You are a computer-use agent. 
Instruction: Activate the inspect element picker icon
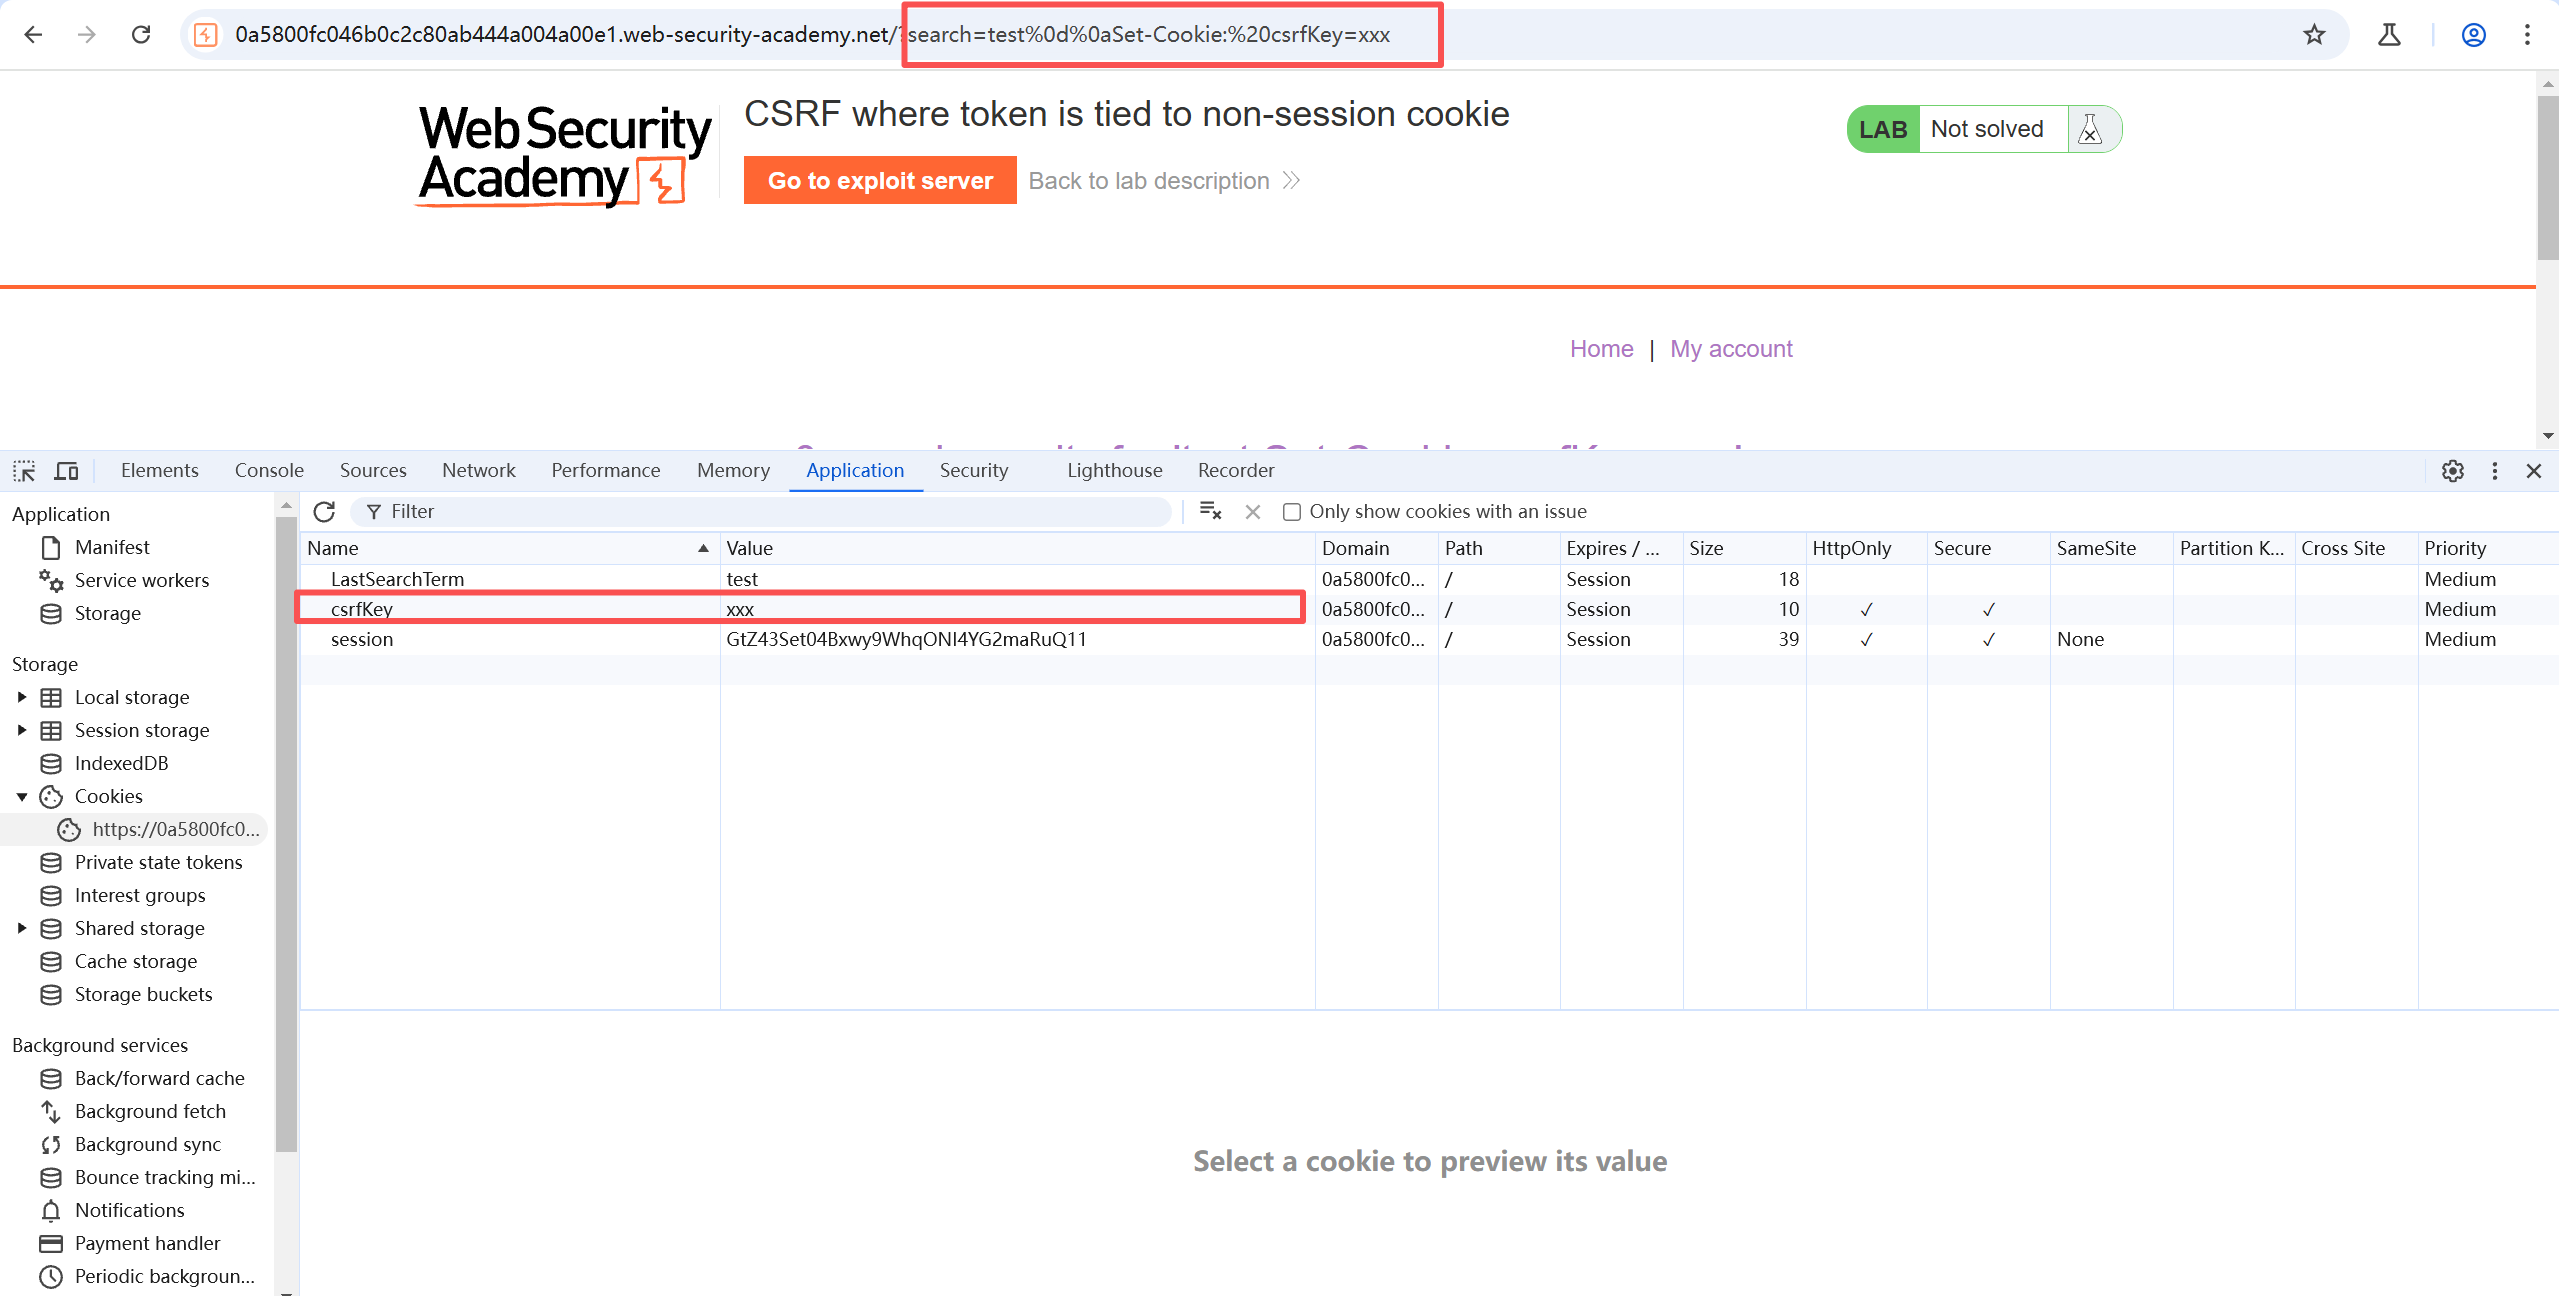point(24,471)
